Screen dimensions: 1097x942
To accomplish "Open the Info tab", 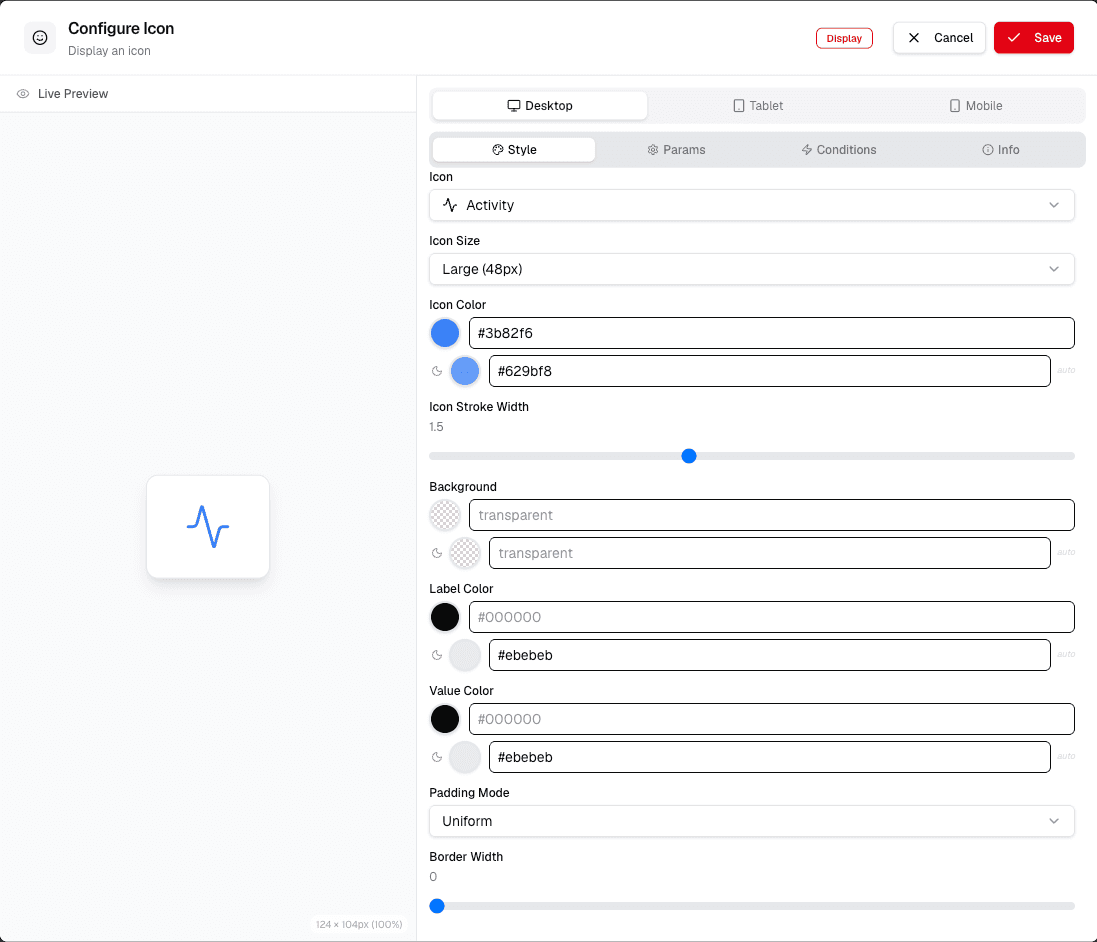I will 1000,150.
